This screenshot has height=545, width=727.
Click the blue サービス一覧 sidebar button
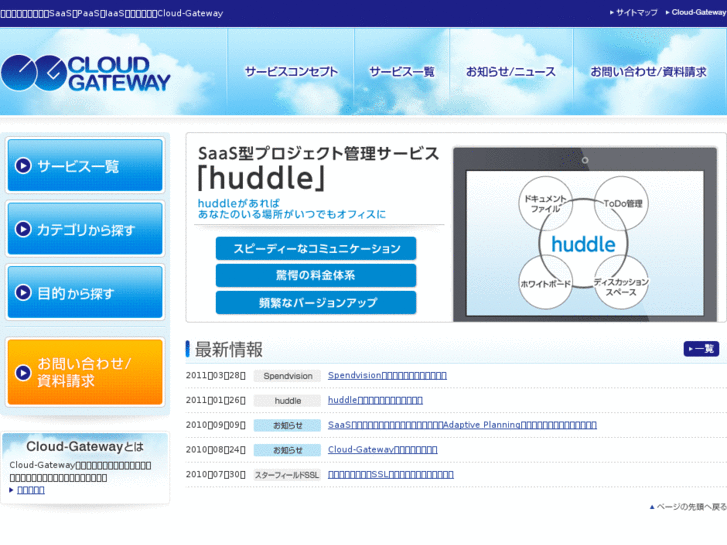(x=85, y=165)
